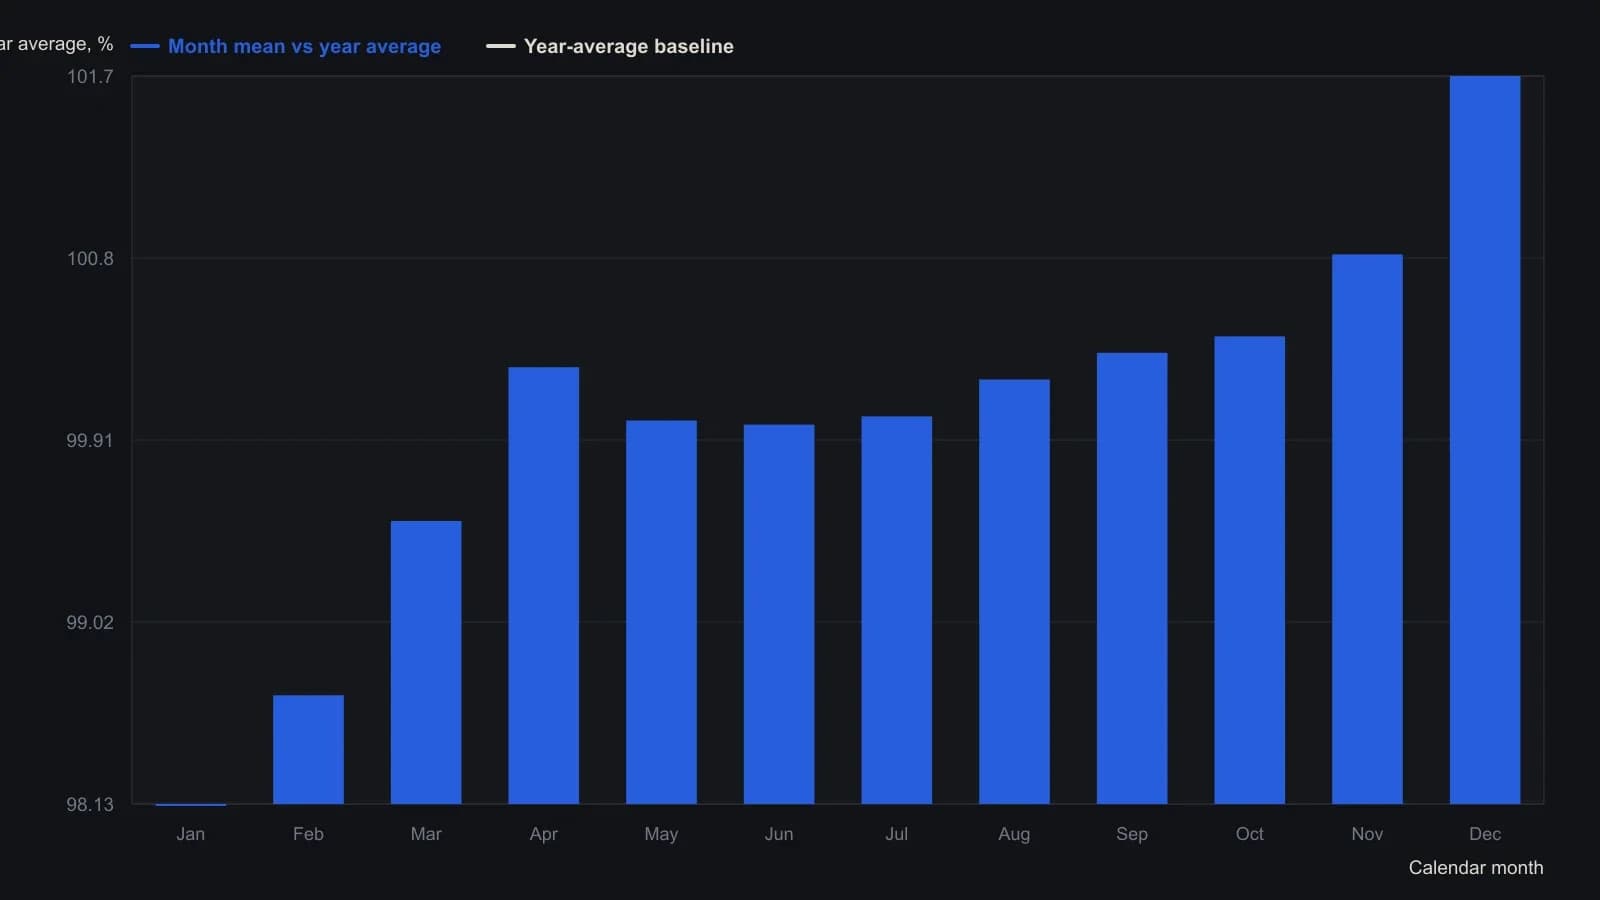Screen dimensions: 1600x900
Task: Click the 'Feb' axis label
Action: pyautogui.click(x=308, y=834)
